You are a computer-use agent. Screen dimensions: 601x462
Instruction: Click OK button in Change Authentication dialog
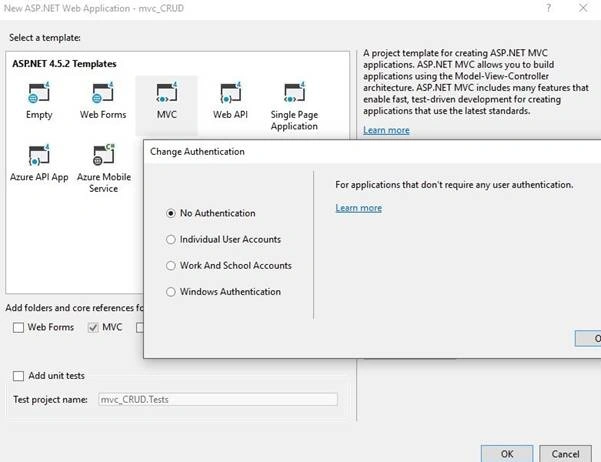coord(588,339)
